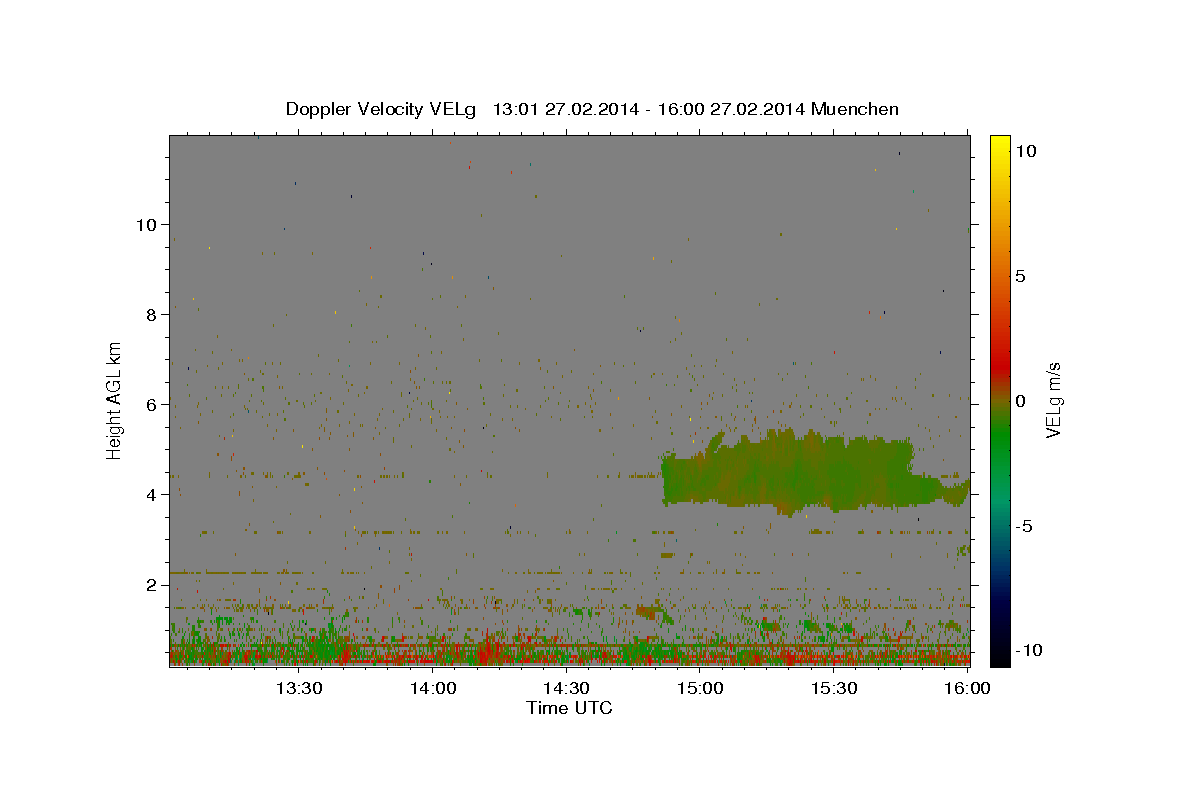
Task: Click the colorbar label '0'
Action: coord(1020,401)
